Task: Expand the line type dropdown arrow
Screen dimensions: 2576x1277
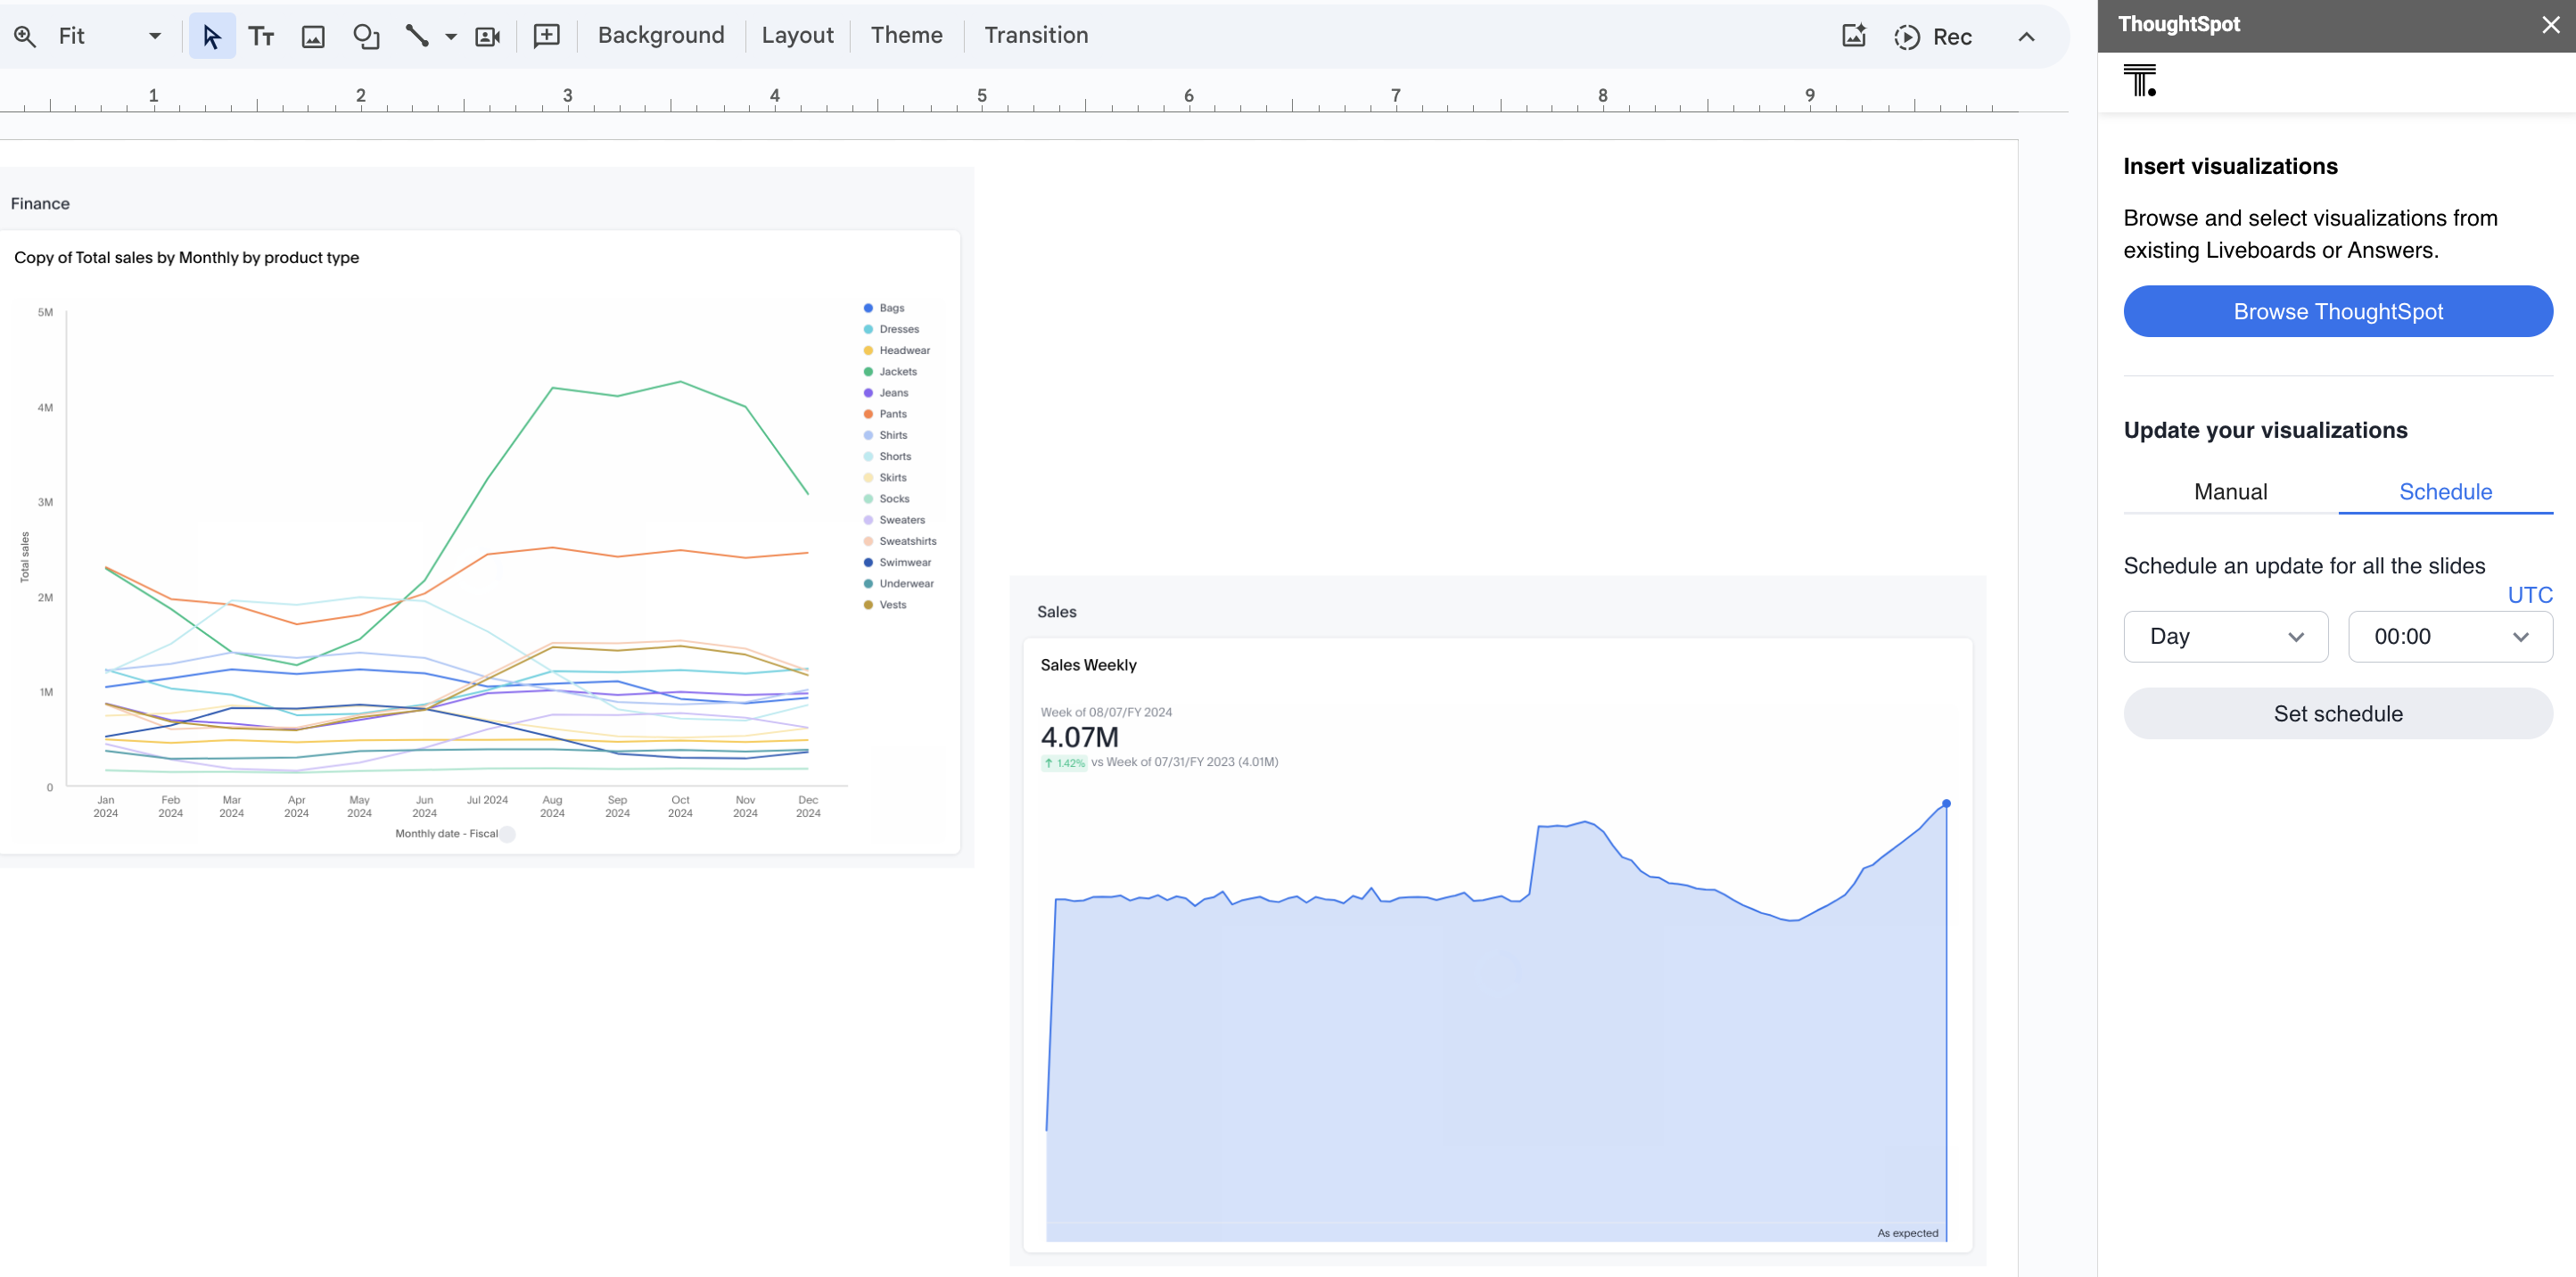Action: pos(451,36)
